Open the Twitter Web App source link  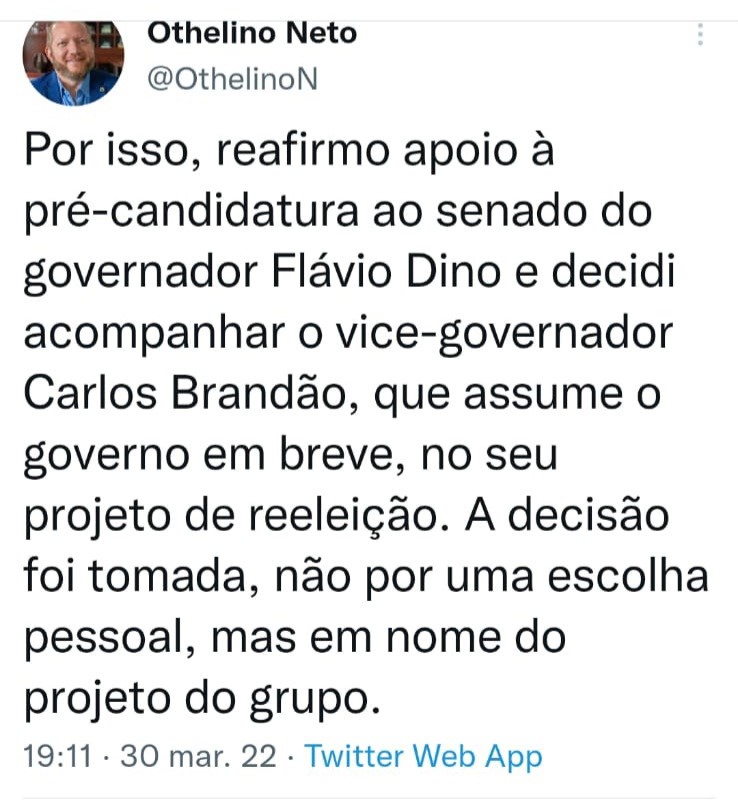click(424, 756)
